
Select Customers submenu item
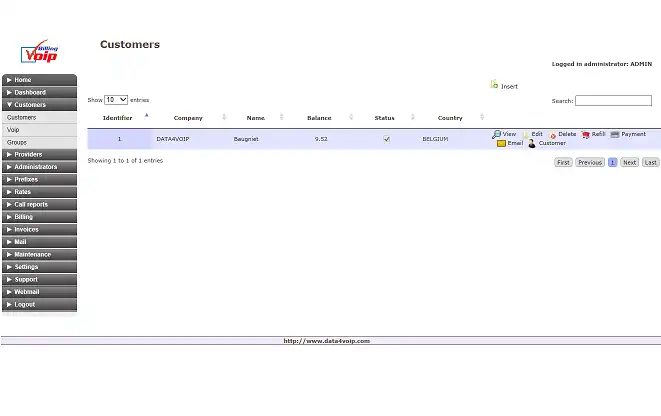click(39, 118)
